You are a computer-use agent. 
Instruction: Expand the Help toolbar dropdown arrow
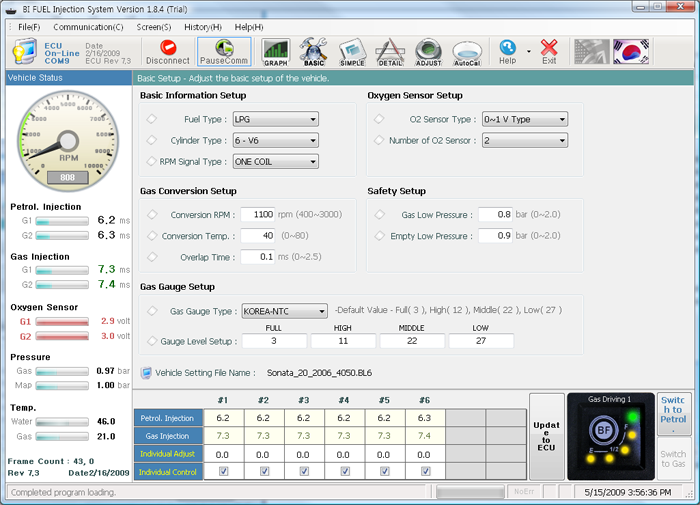click(529, 51)
